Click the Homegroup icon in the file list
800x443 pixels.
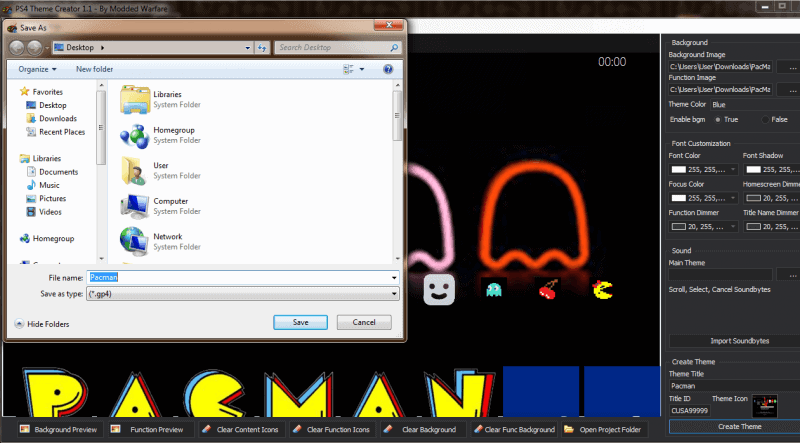coord(135,135)
